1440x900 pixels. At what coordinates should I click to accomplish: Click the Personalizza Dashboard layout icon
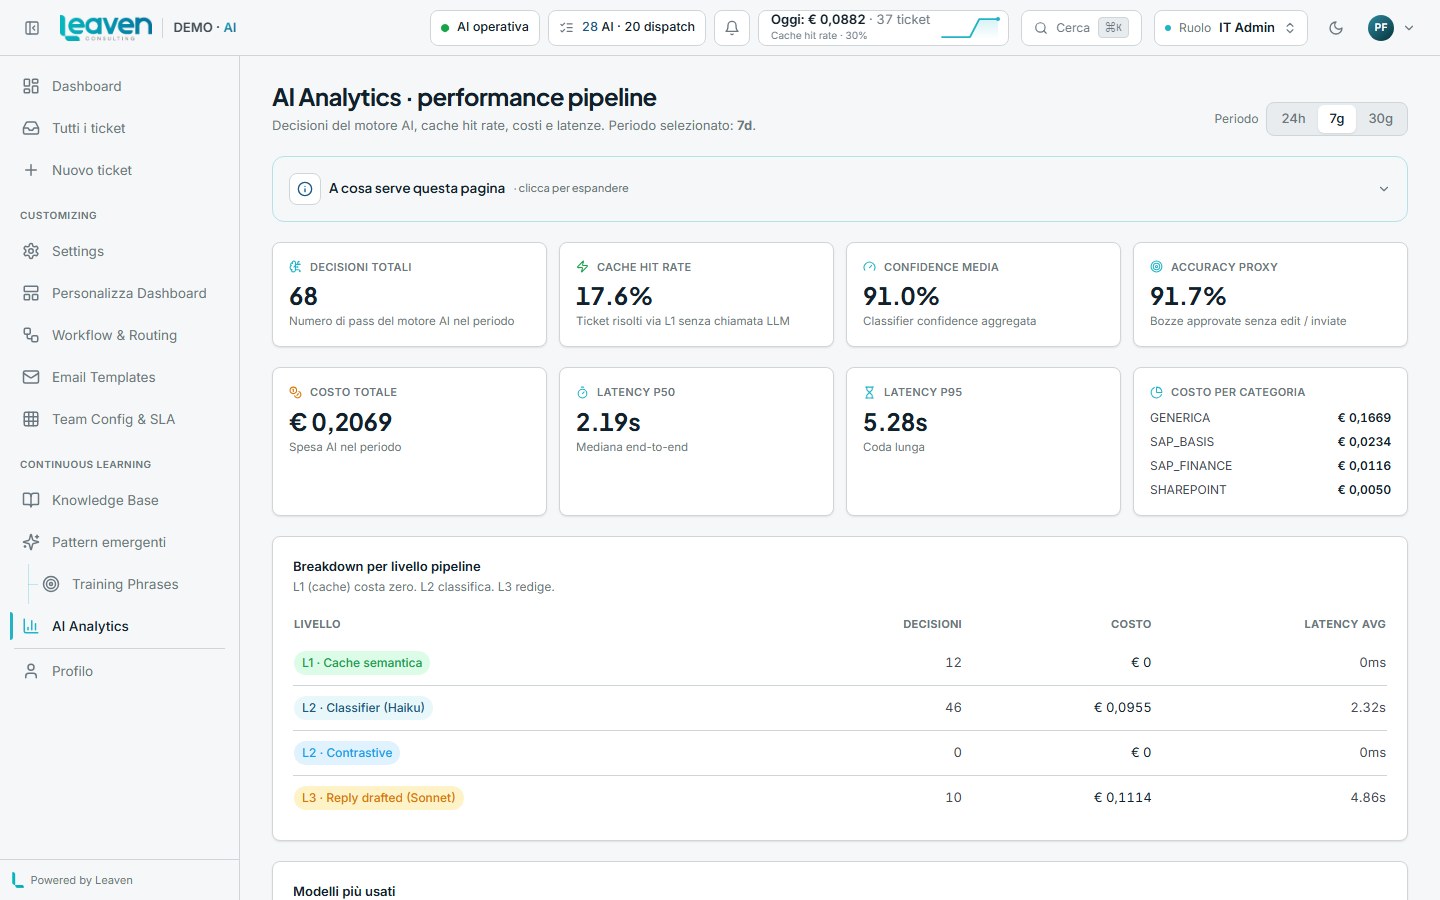(31, 293)
